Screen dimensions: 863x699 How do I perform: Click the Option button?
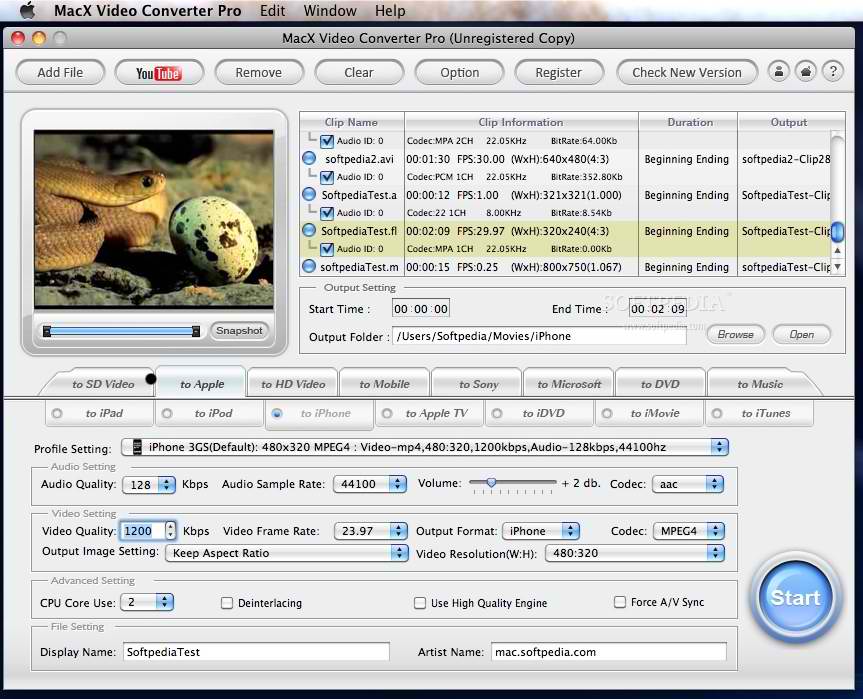pyautogui.click(x=460, y=73)
